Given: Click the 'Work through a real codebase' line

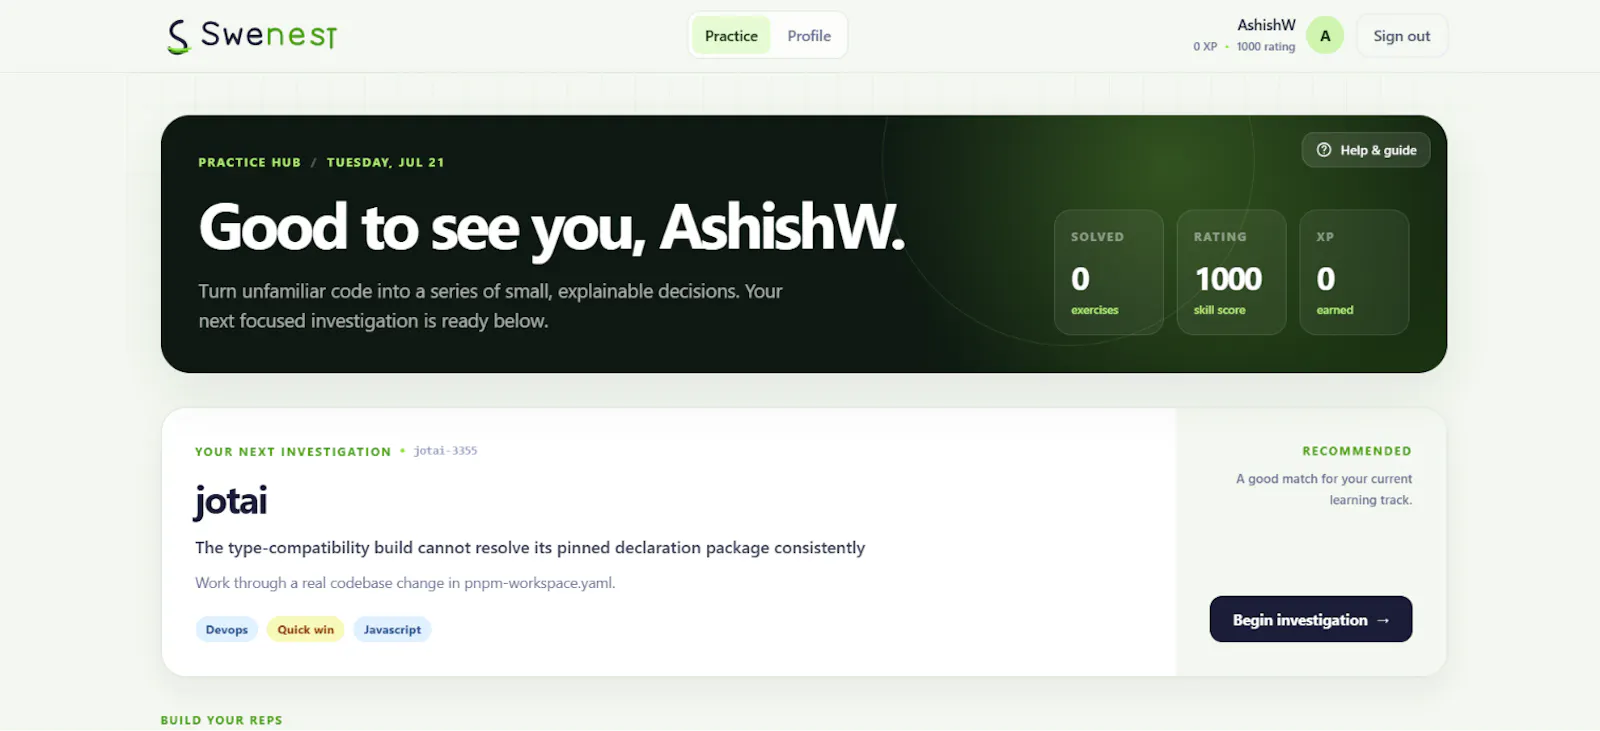Looking at the screenshot, I should [x=405, y=583].
